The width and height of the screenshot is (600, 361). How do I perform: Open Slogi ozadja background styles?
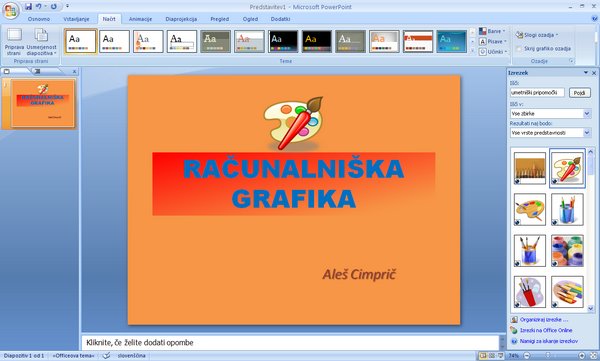(x=536, y=35)
